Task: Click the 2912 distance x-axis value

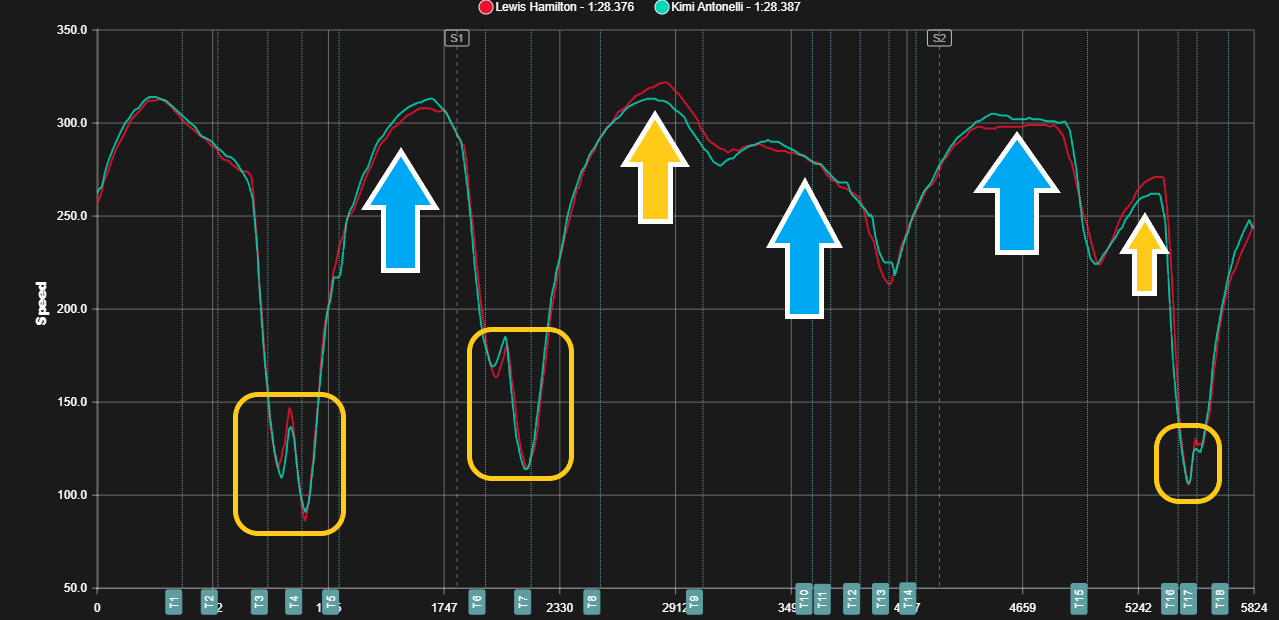Action: pyautogui.click(x=675, y=607)
